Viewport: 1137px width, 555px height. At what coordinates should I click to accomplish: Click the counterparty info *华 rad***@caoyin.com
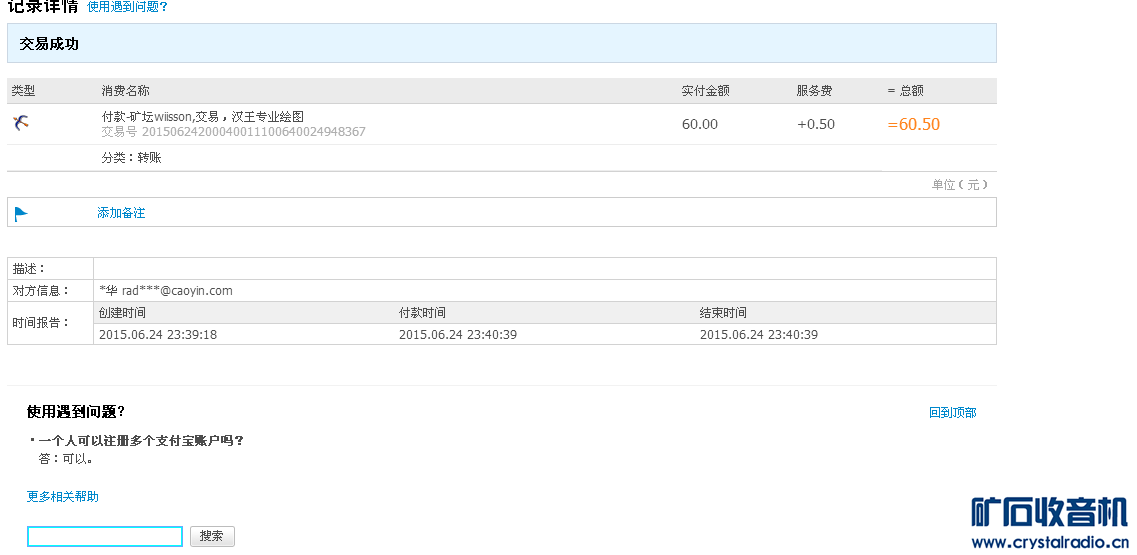166,290
